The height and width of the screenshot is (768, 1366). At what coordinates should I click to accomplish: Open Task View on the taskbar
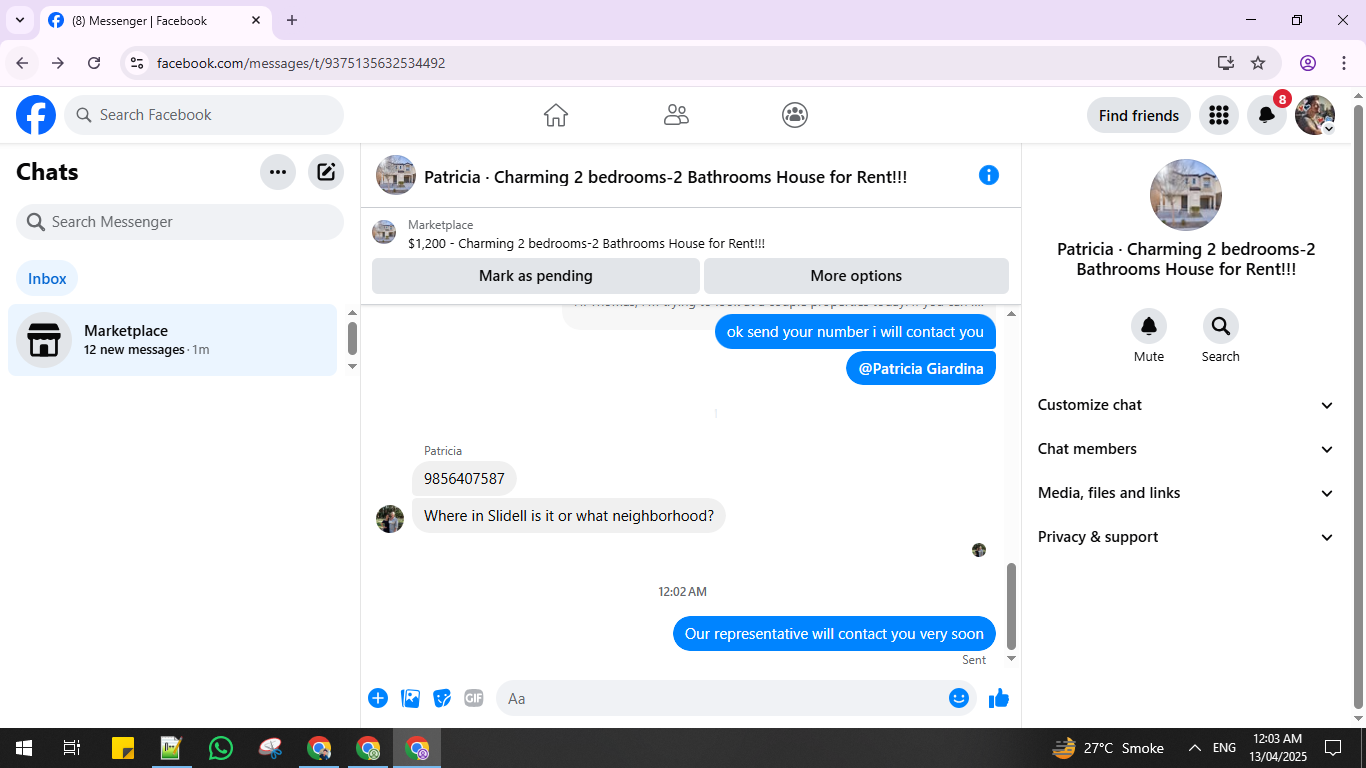pyautogui.click(x=72, y=748)
